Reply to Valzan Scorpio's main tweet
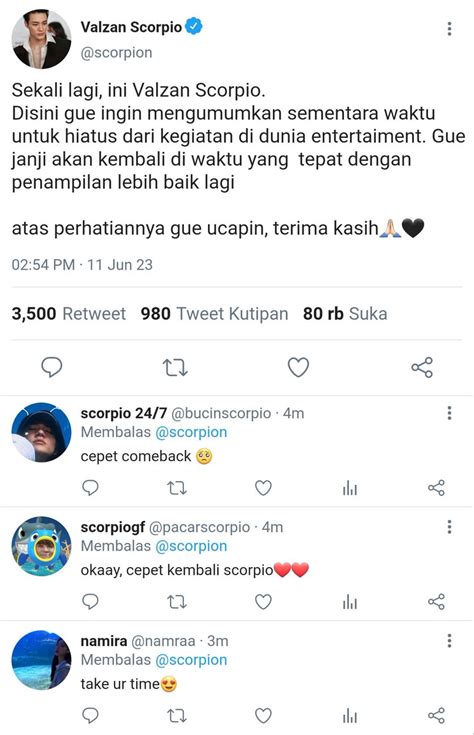Viewport: 474px width, 735px height. [x=52, y=367]
